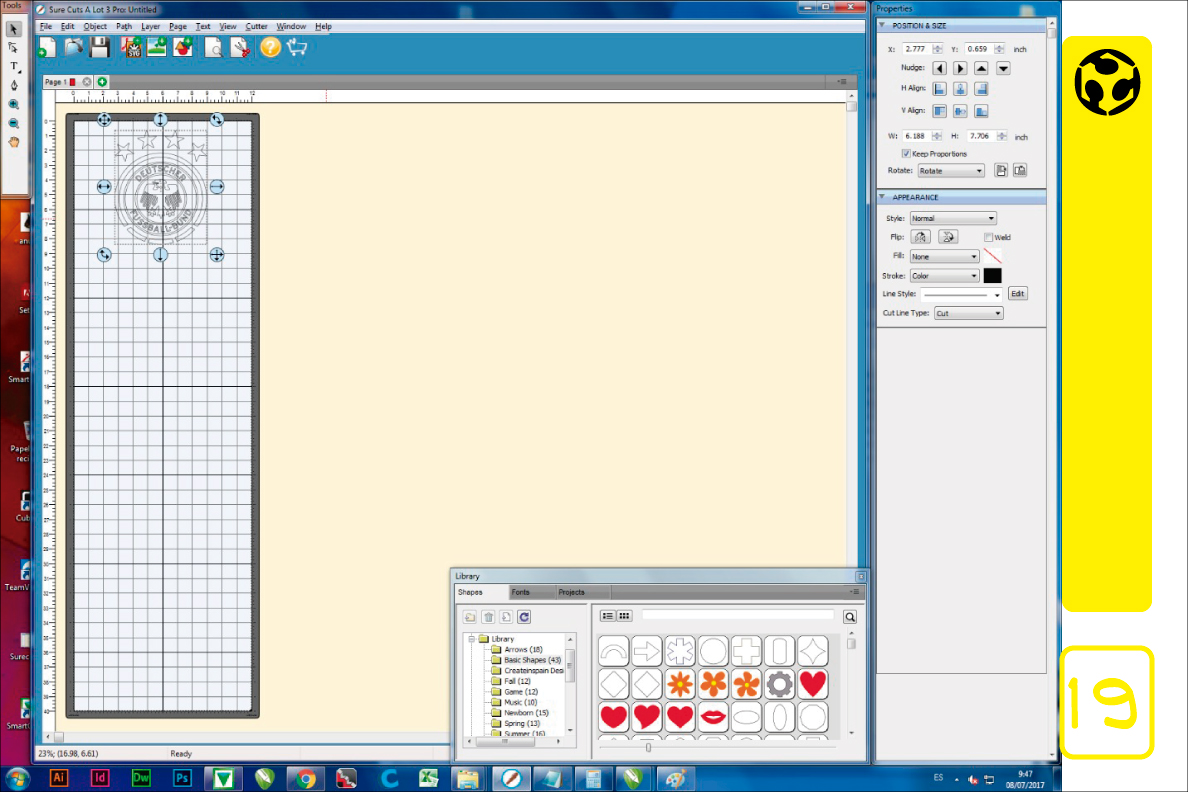Click the X position input field
Image resolution: width=1188 pixels, height=792 pixels.
917,49
